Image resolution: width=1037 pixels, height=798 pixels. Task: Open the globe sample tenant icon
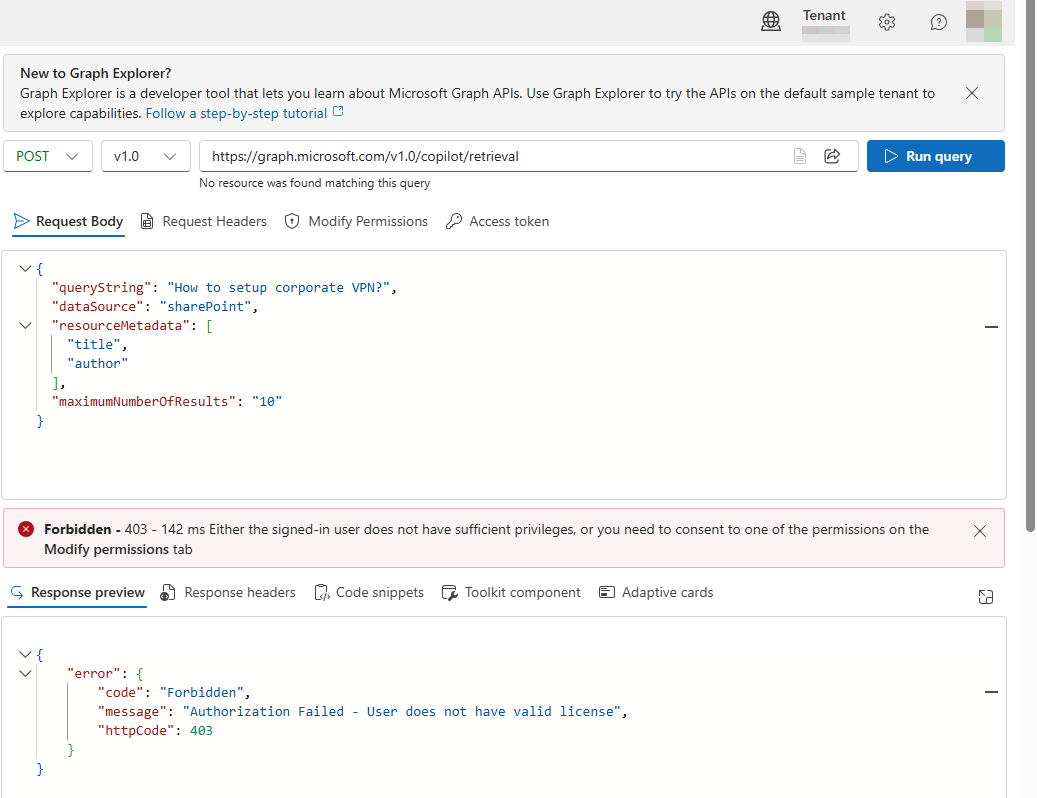pos(770,22)
